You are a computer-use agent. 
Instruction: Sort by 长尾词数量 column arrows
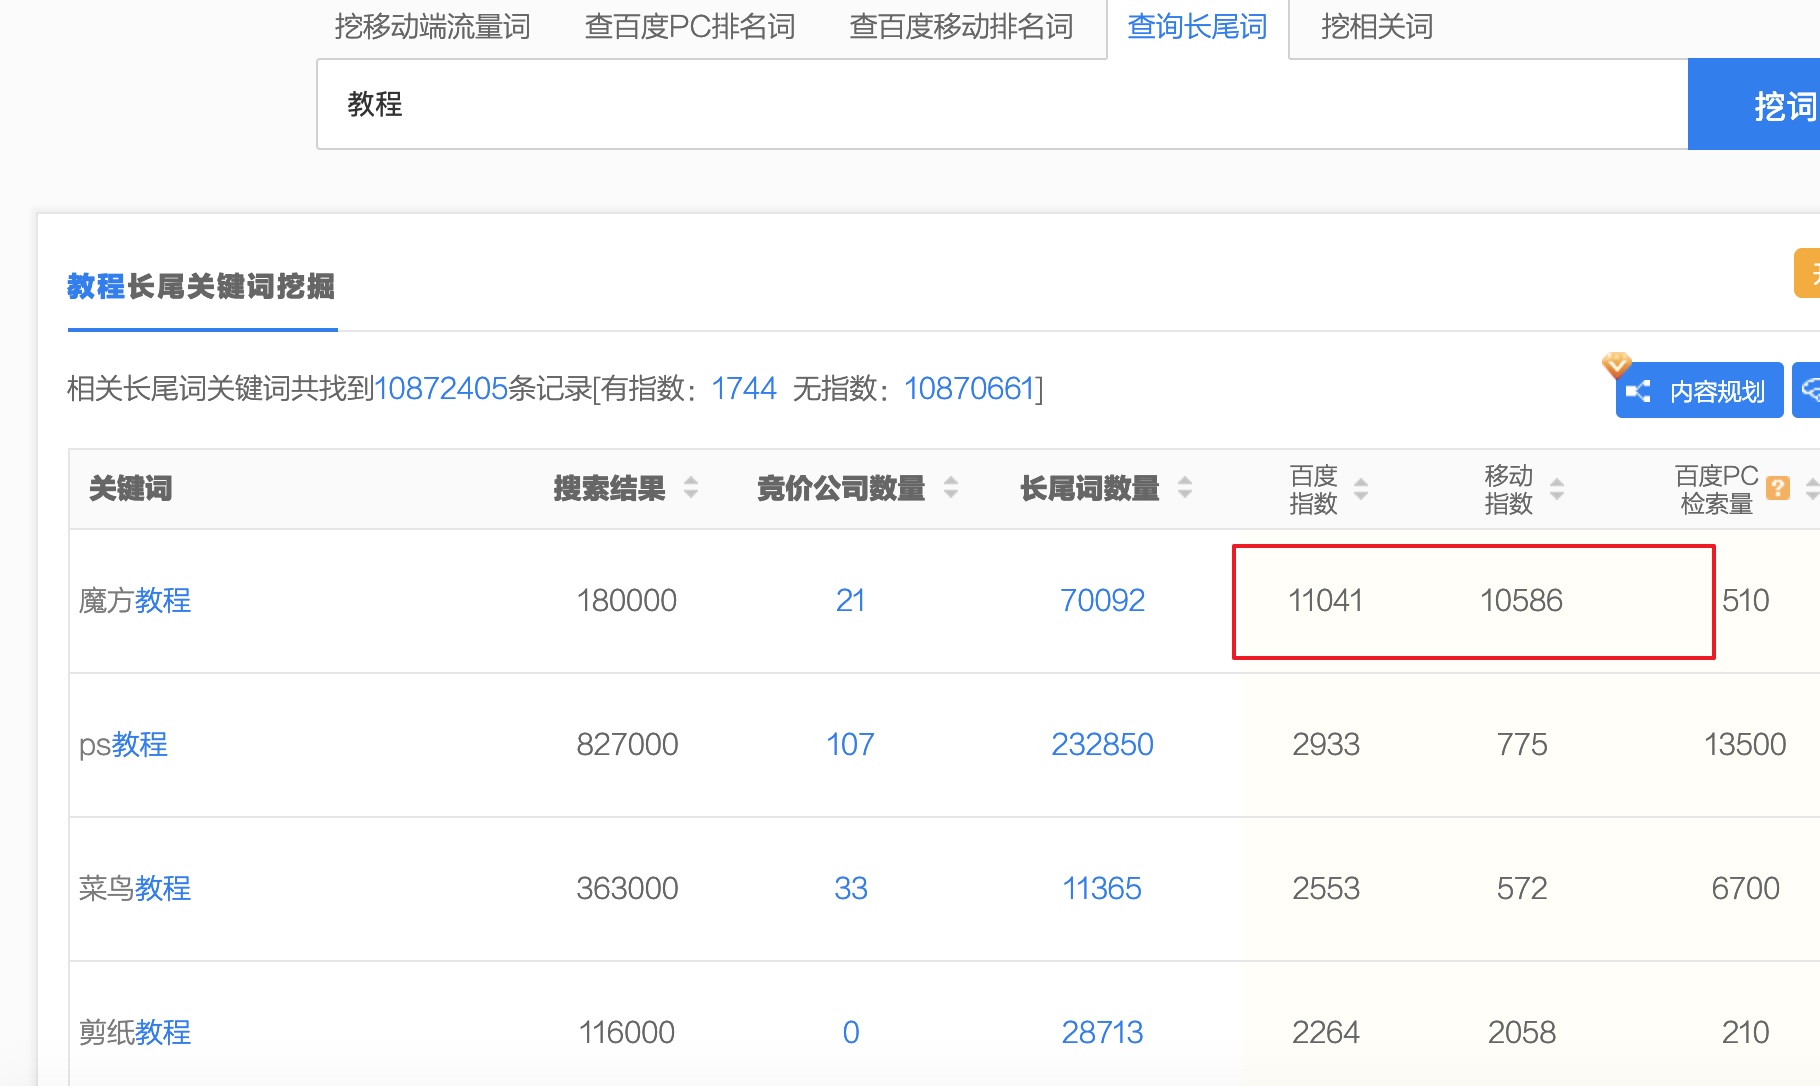1185,488
